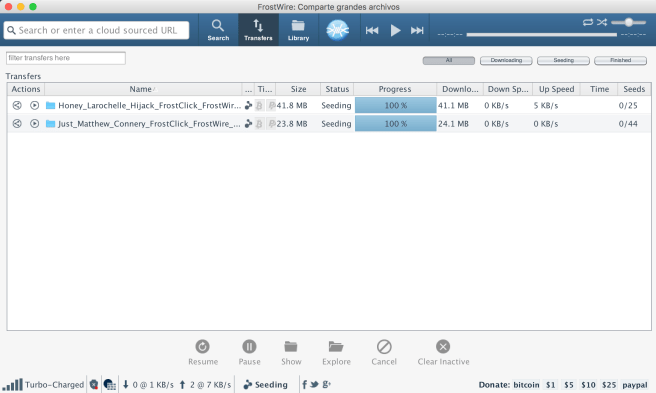Play the Just_Matthew_Connery transfer
The height and width of the screenshot is (393, 656).
point(34,123)
